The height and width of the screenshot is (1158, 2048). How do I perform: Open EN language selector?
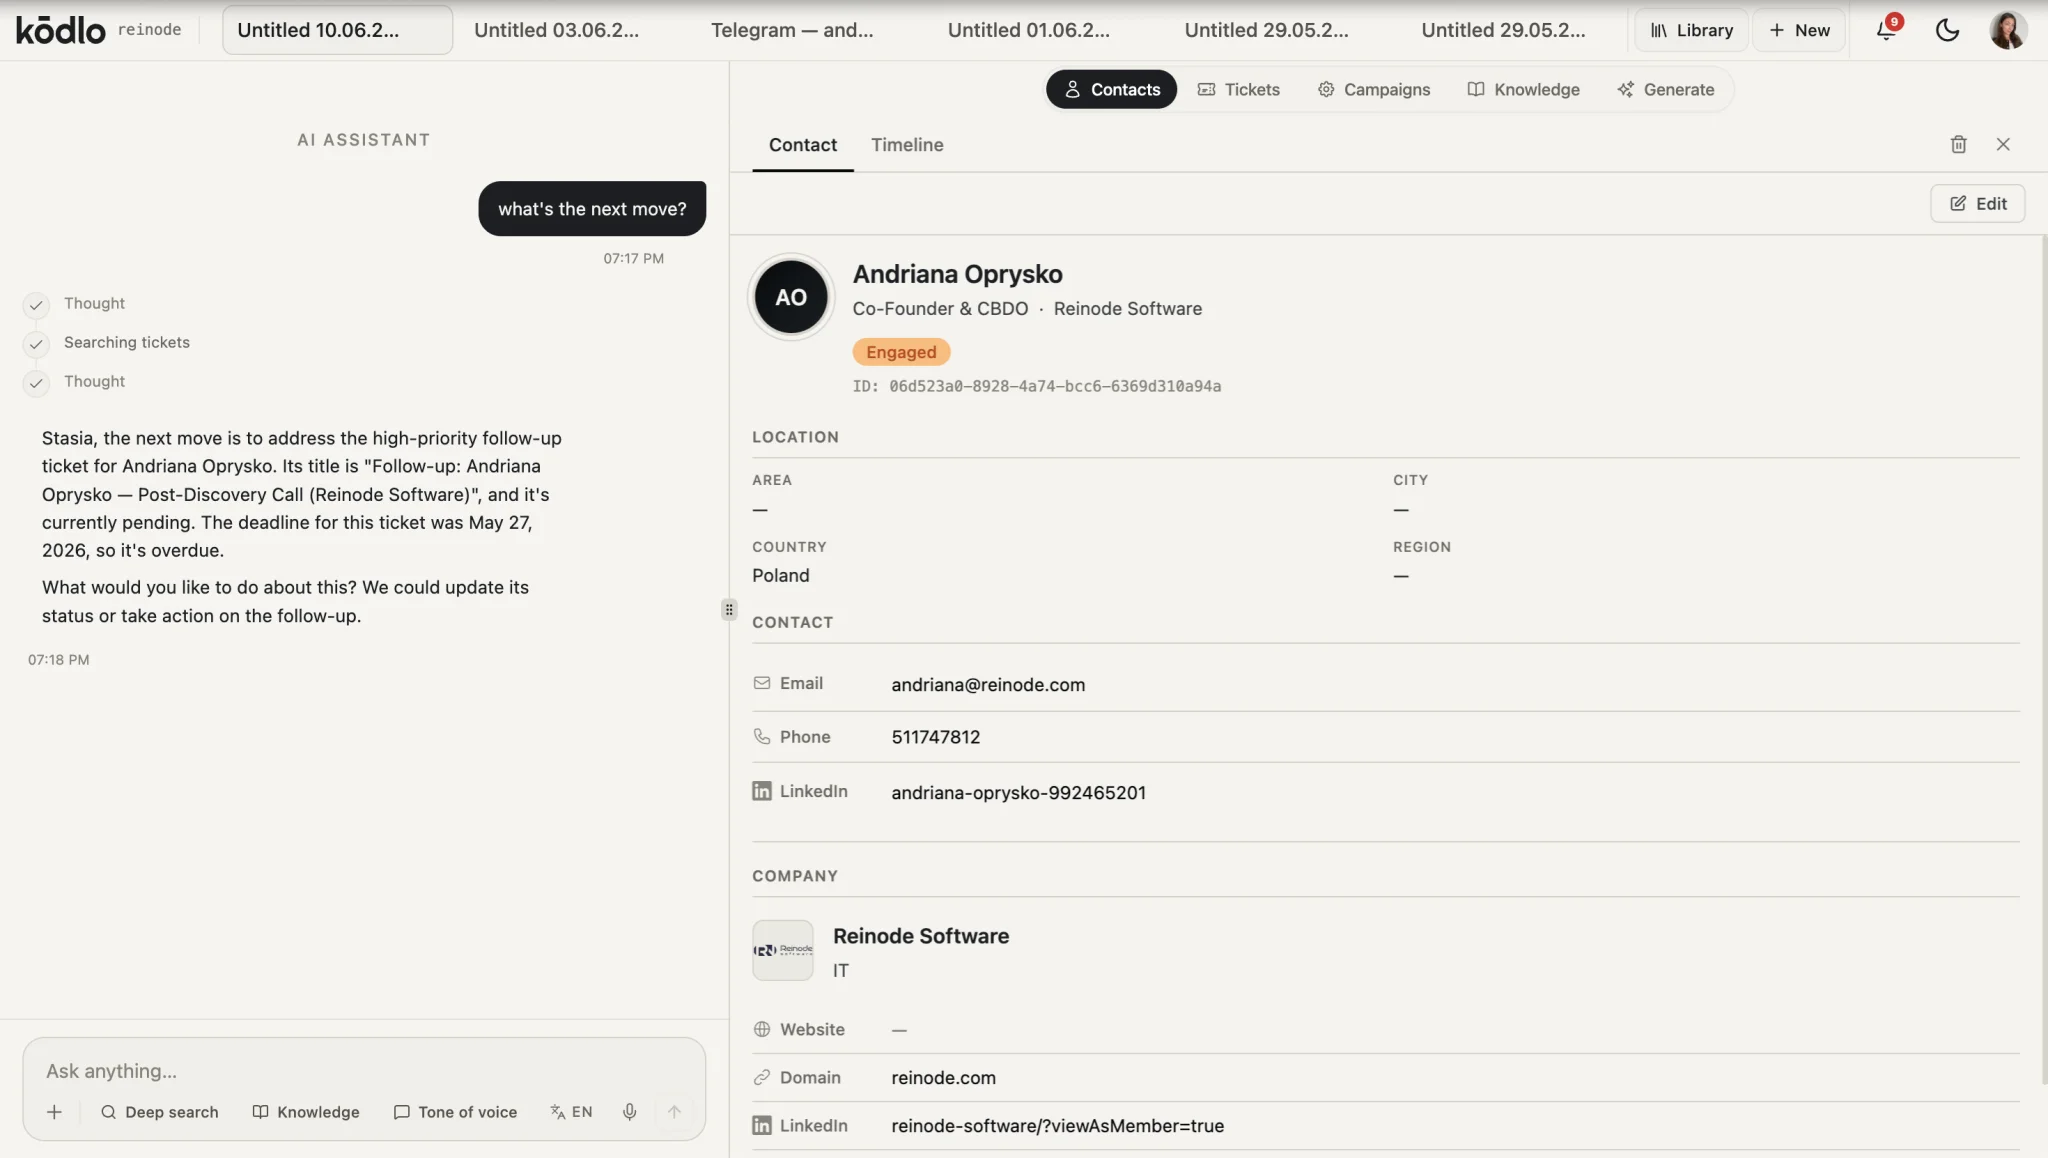pyautogui.click(x=571, y=1112)
